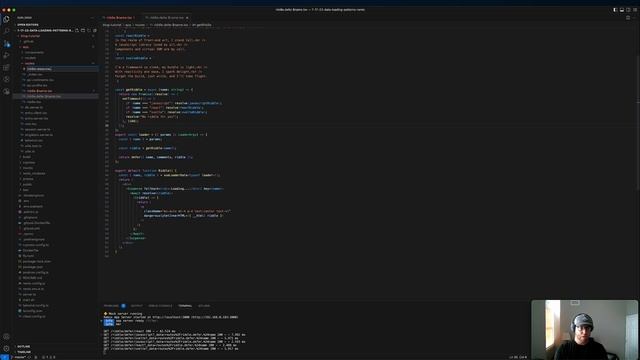Open entry.client.tsx in file tree

tap(35, 113)
